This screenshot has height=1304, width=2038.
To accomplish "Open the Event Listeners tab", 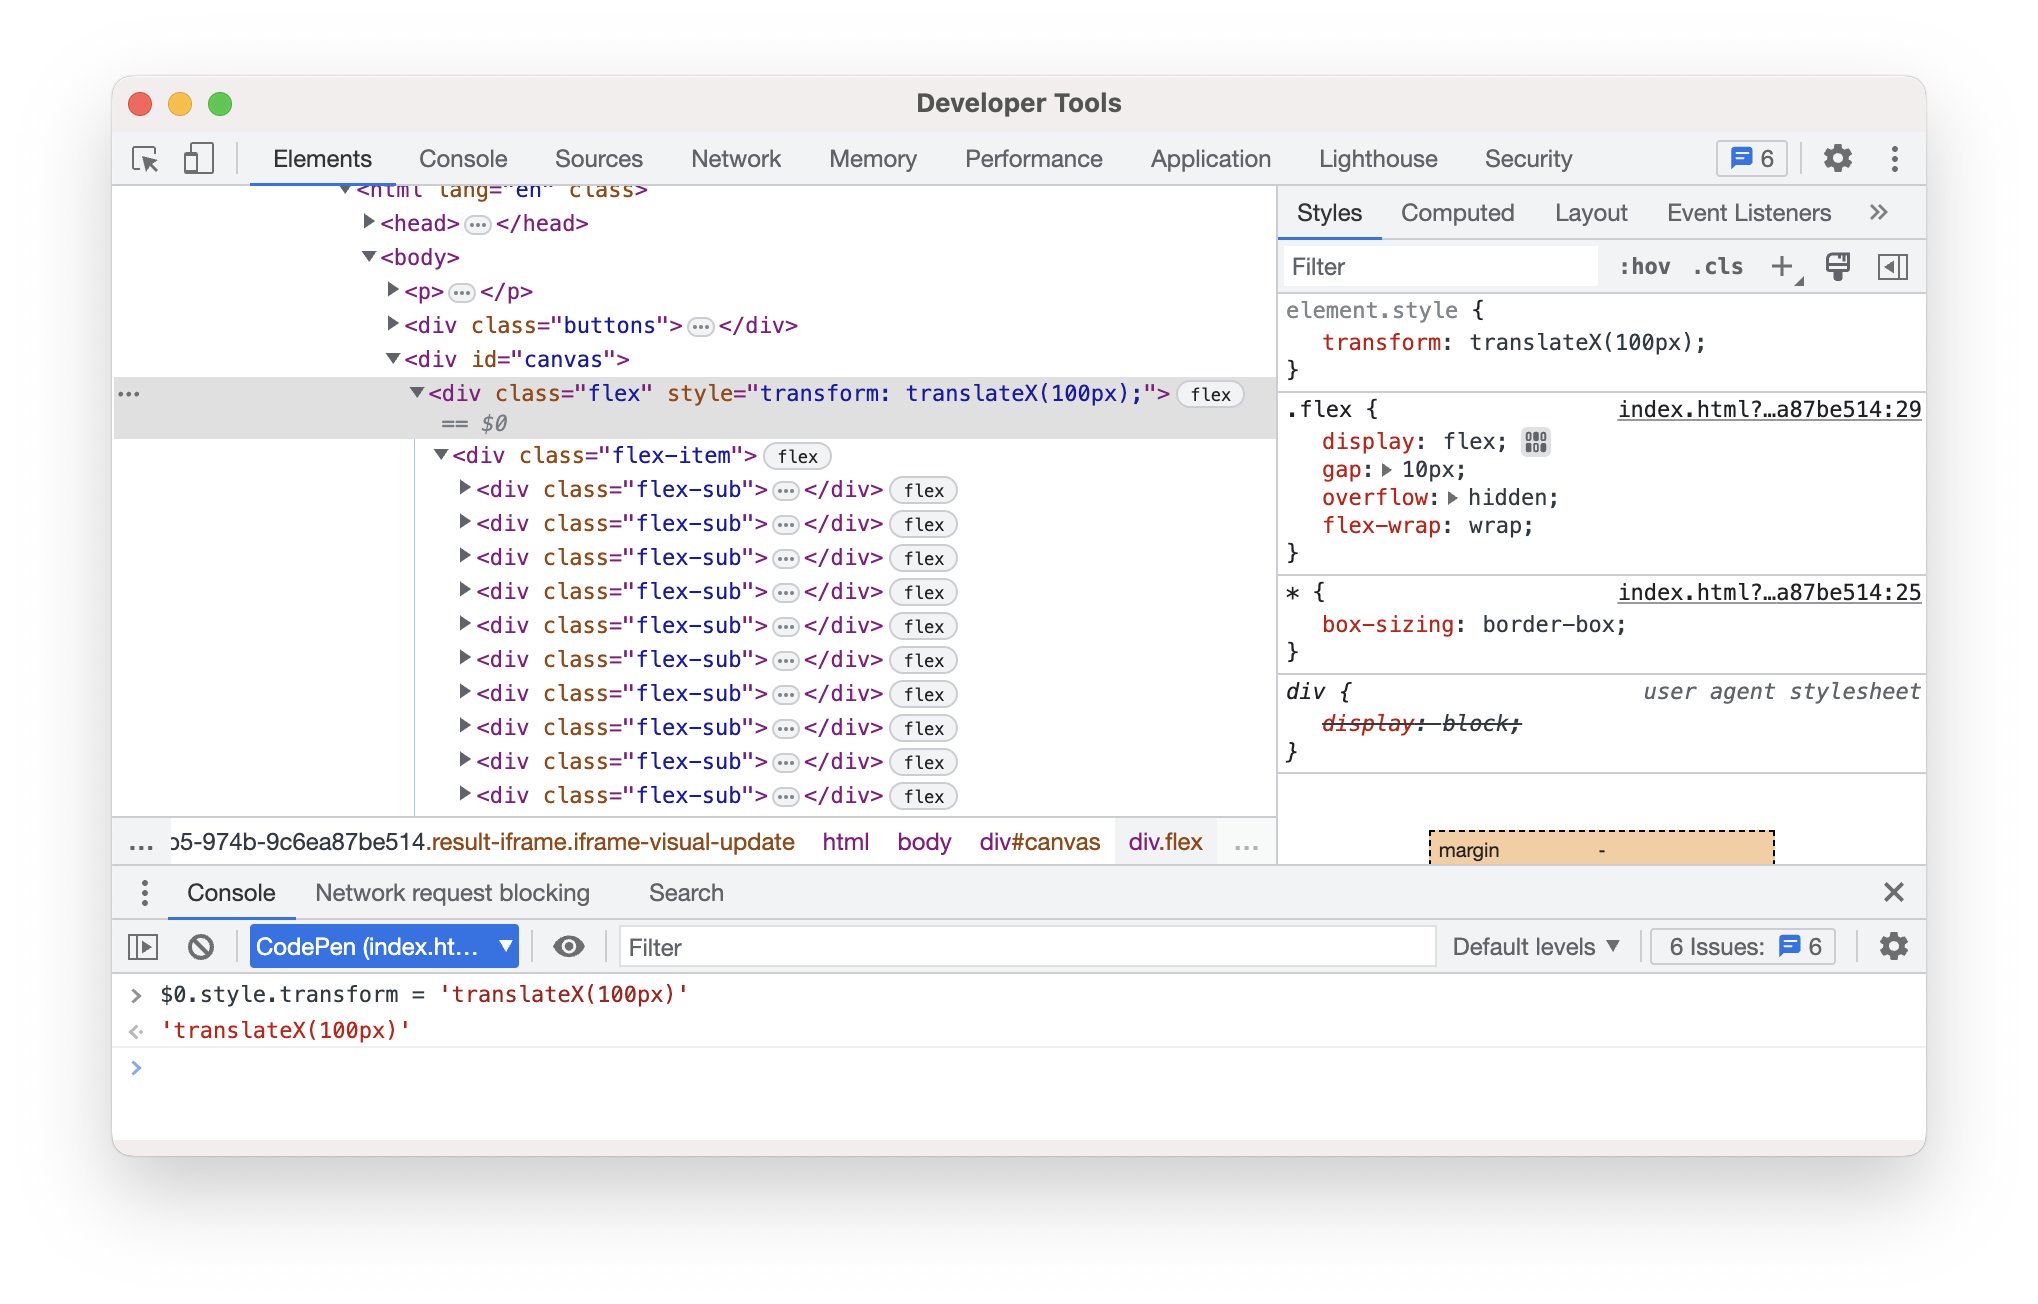I will 1749,213.
